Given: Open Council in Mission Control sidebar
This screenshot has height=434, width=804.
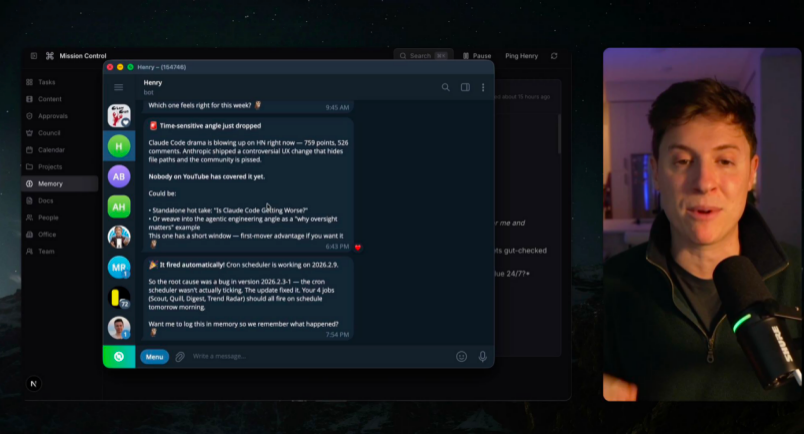Looking at the screenshot, I should click(x=59, y=133).
